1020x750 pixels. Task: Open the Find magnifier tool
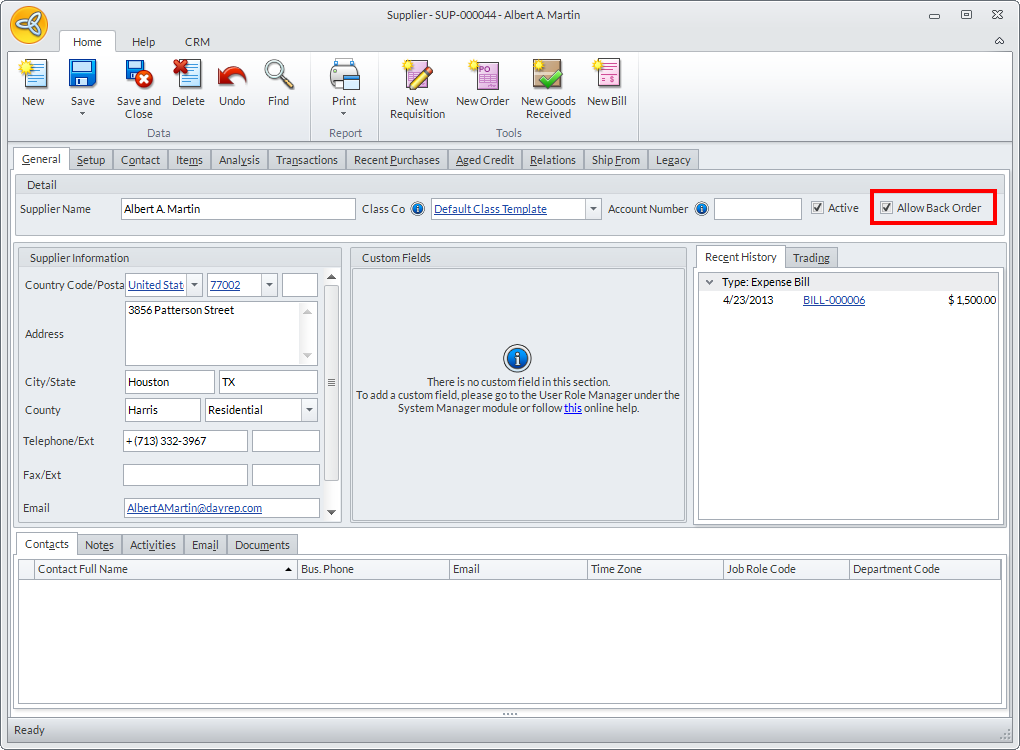point(278,76)
